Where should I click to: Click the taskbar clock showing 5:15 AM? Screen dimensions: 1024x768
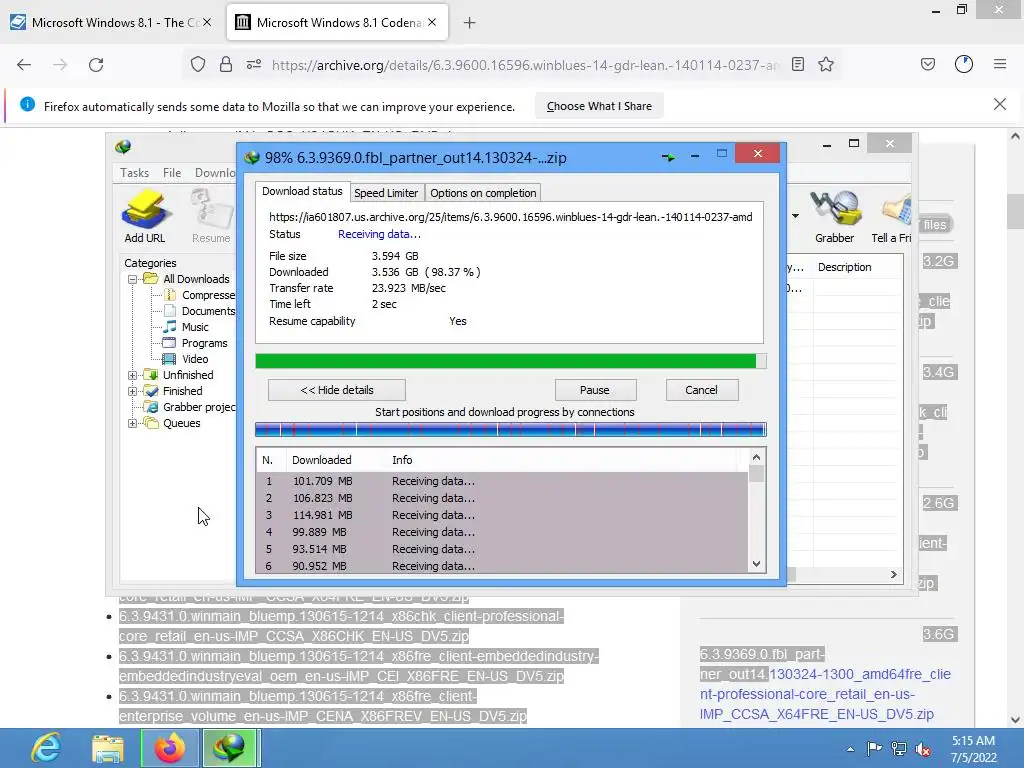coord(974,749)
